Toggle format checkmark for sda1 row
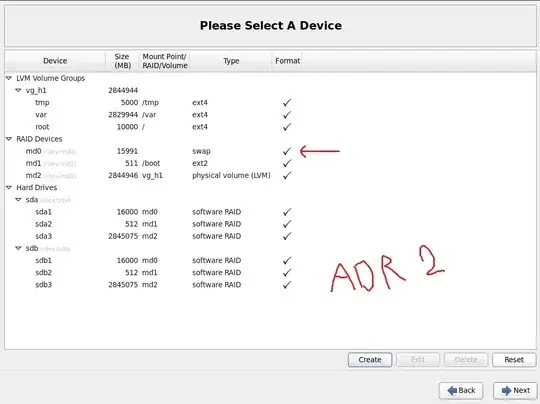 [287, 212]
